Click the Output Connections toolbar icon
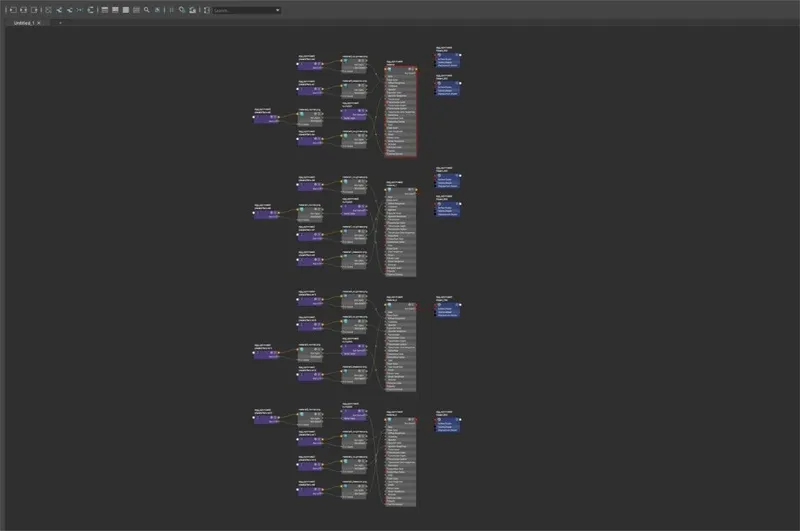Image resolution: width=800 pixels, height=531 pixels. [34, 10]
